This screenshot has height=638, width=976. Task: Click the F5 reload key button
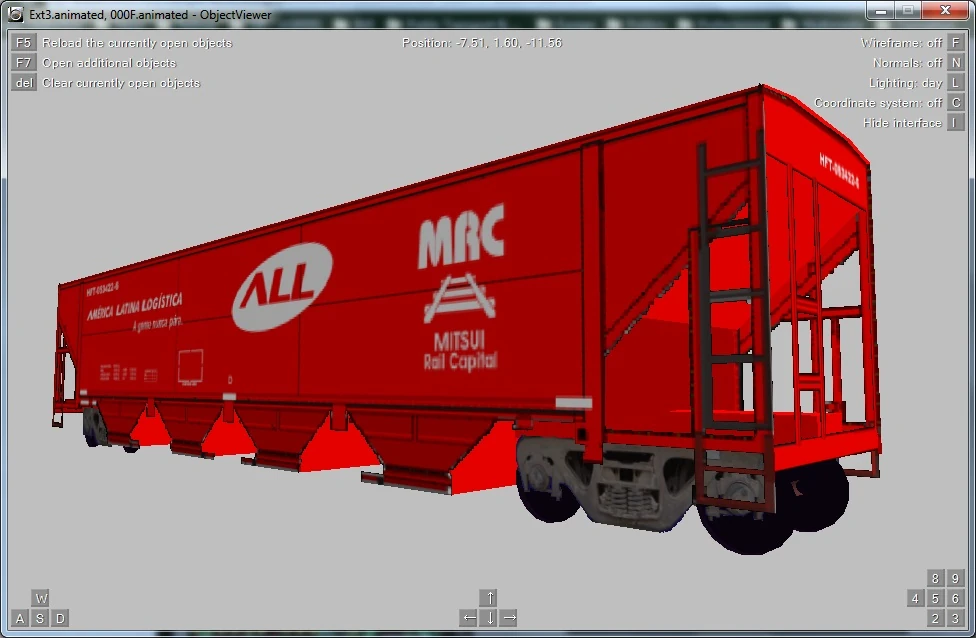point(23,42)
